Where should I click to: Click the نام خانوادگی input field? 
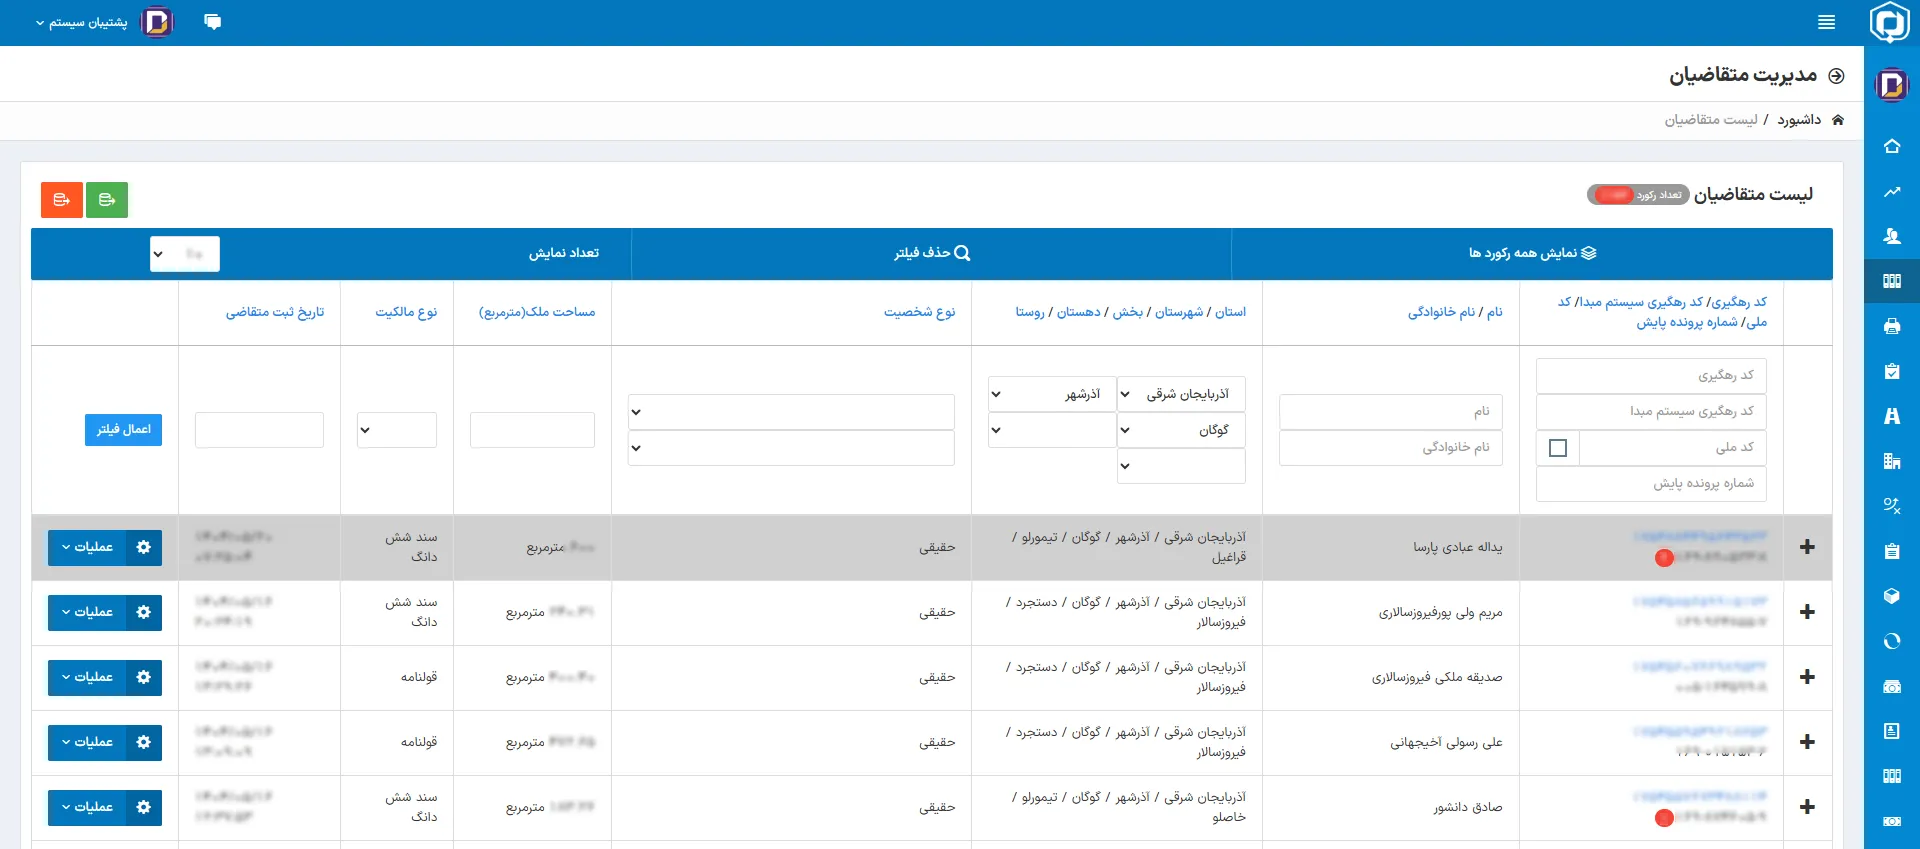(x=1391, y=448)
